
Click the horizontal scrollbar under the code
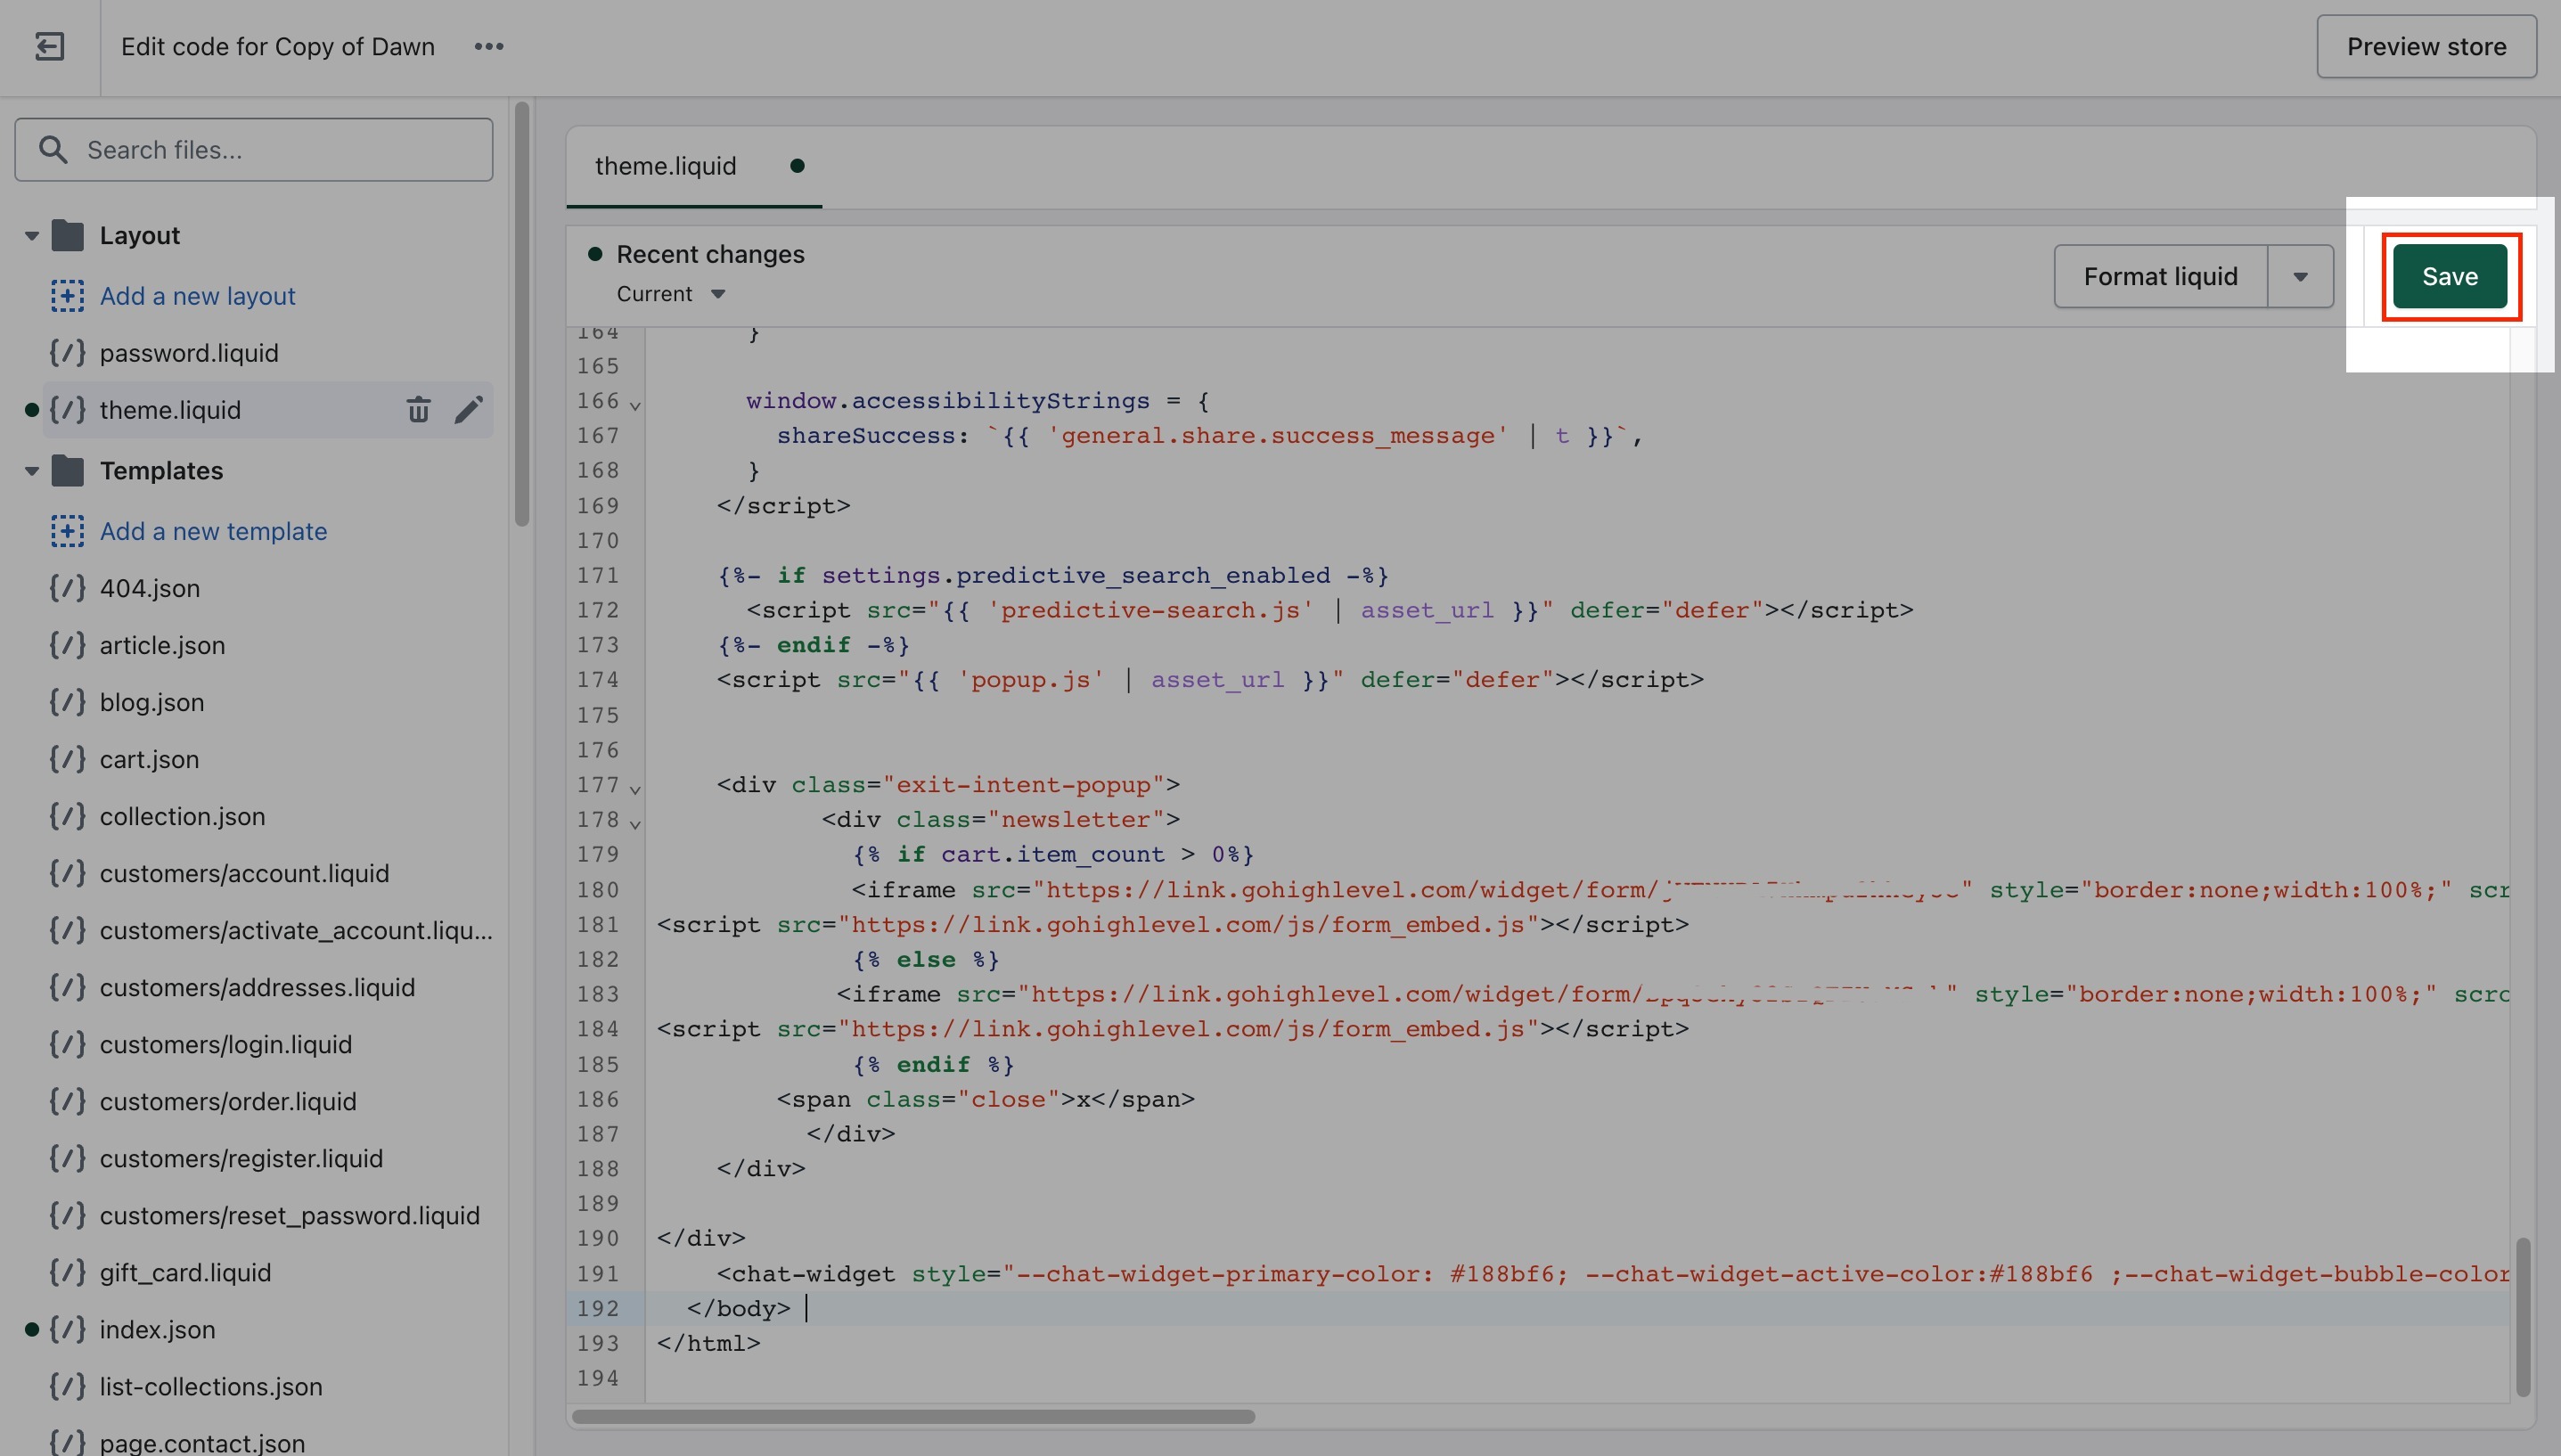click(x=913, y=1416)
